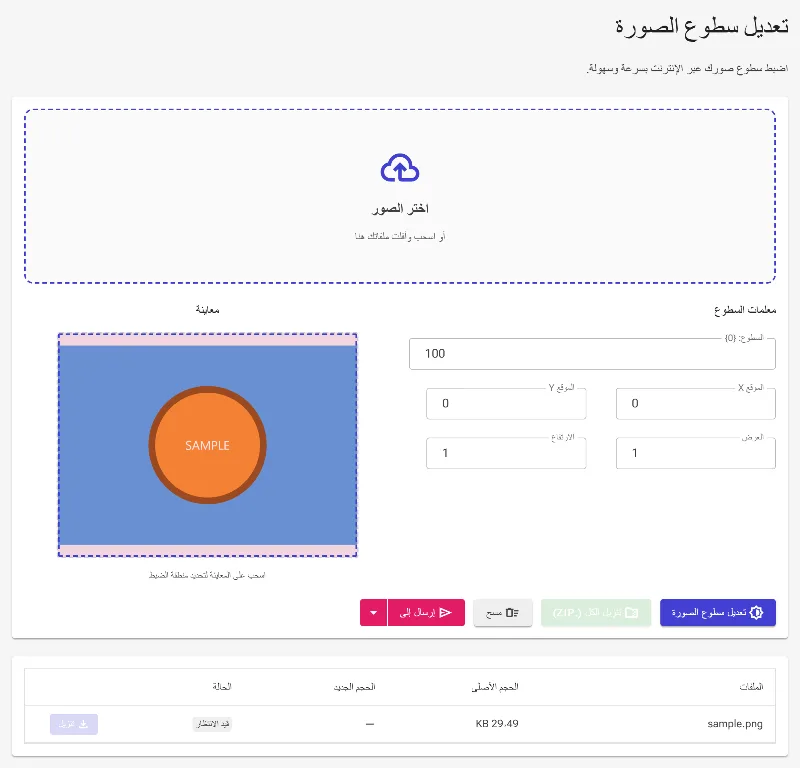Focus the X position input field

(695, 404)
